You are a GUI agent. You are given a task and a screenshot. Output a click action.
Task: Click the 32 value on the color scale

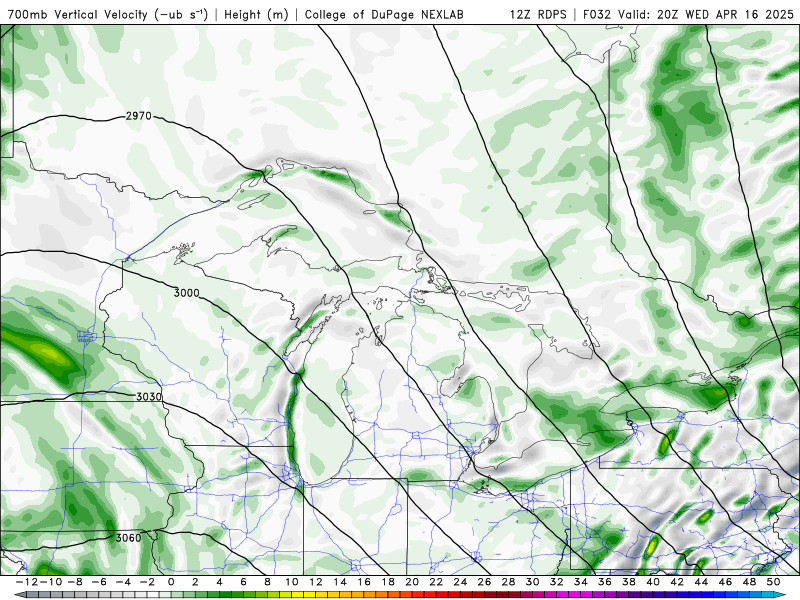click(x=557, y=582)
